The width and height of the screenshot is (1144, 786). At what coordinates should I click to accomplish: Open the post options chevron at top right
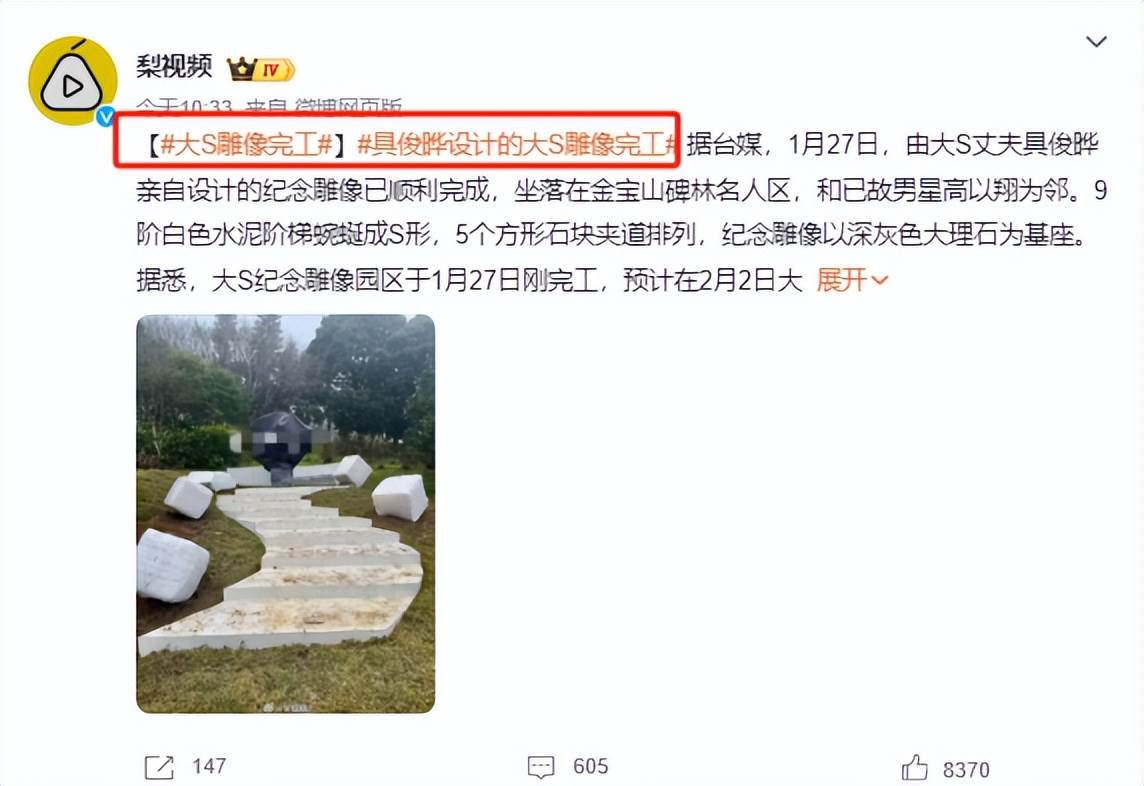[1096, 42]
